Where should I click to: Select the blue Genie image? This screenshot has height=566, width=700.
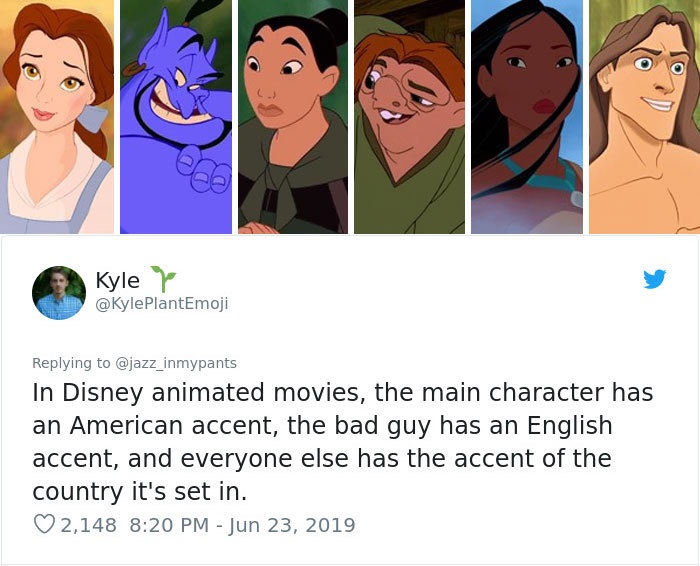point(175,117)
